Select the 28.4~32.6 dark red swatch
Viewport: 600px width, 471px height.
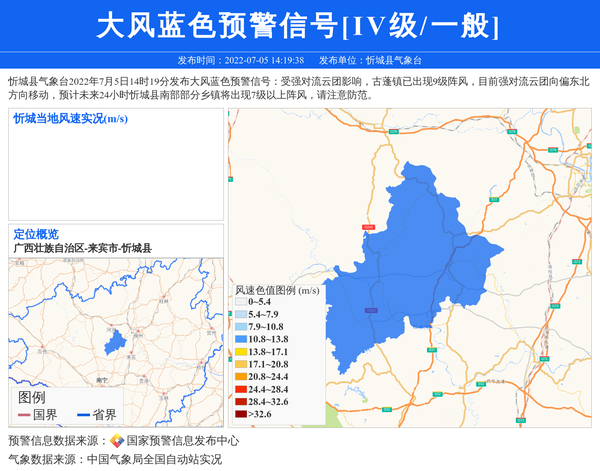(x=240, y=401)
